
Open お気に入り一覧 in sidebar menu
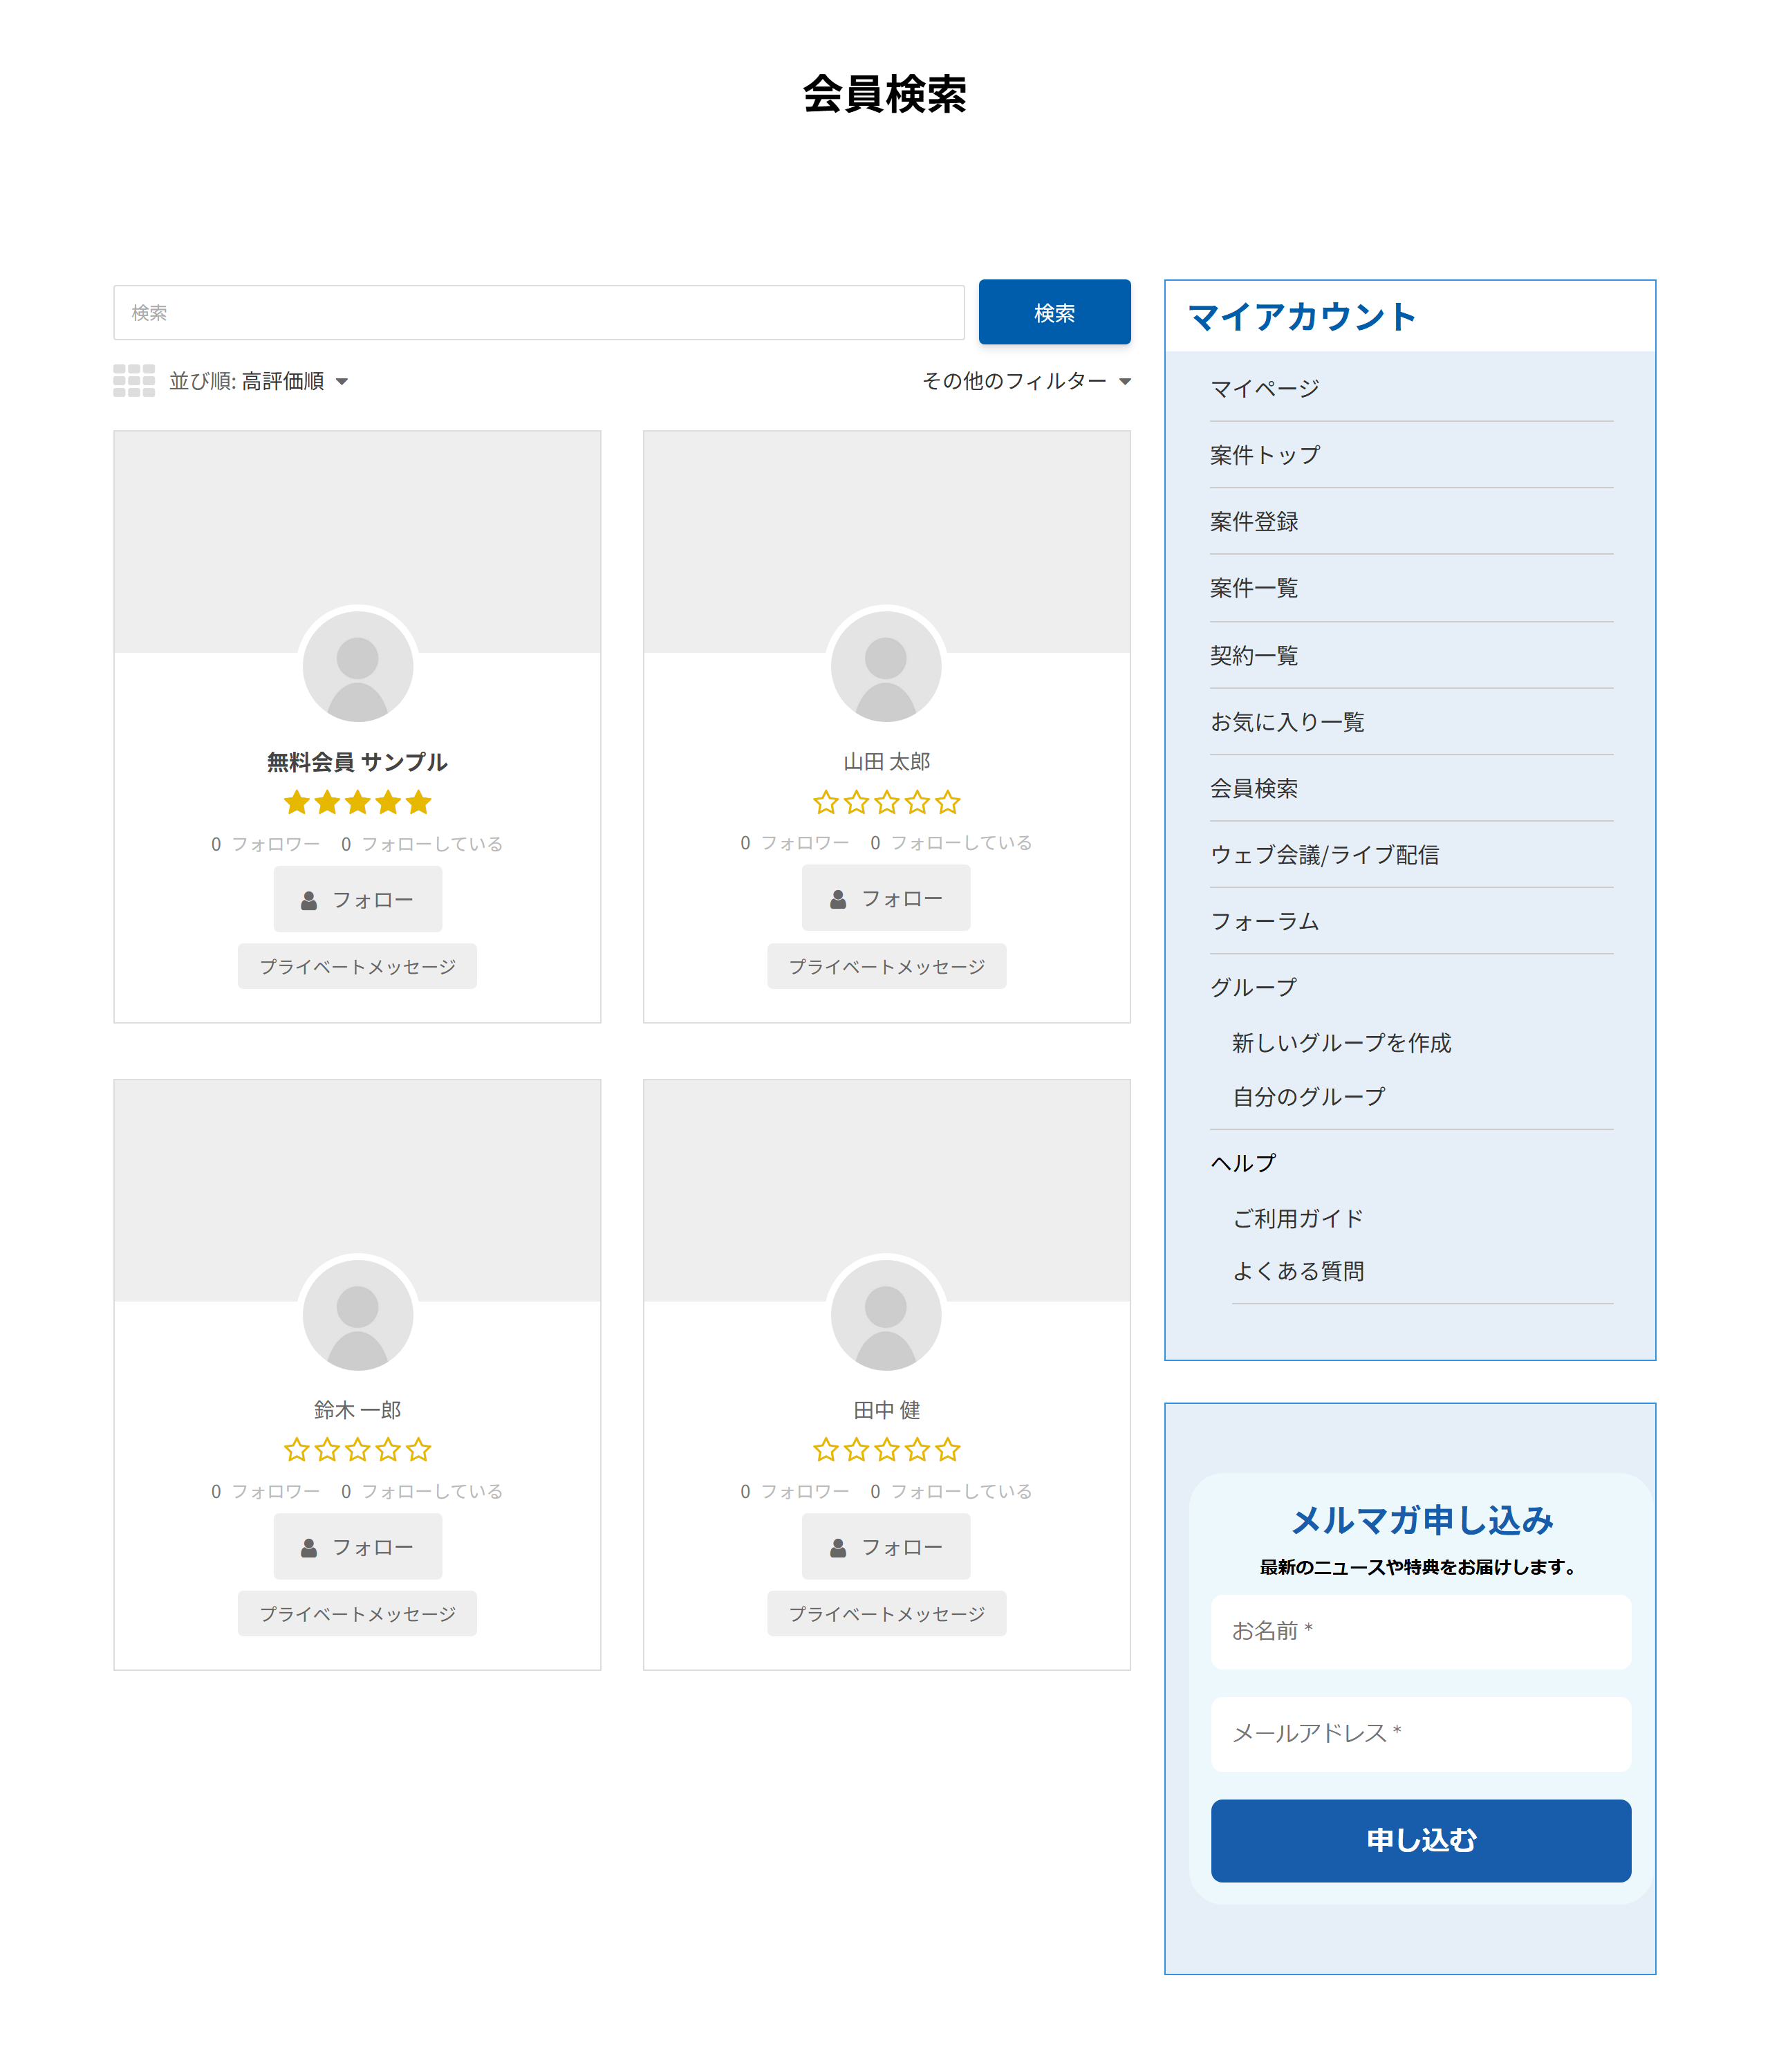pos(1287,722)
